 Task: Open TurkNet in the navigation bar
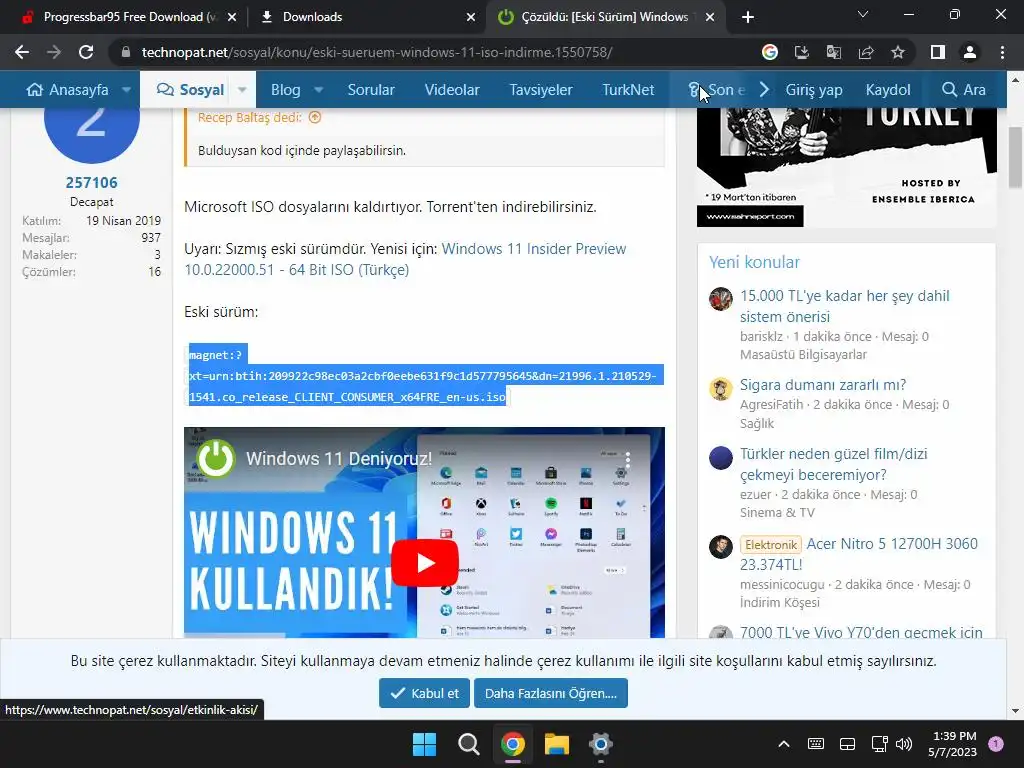point(628,89)
